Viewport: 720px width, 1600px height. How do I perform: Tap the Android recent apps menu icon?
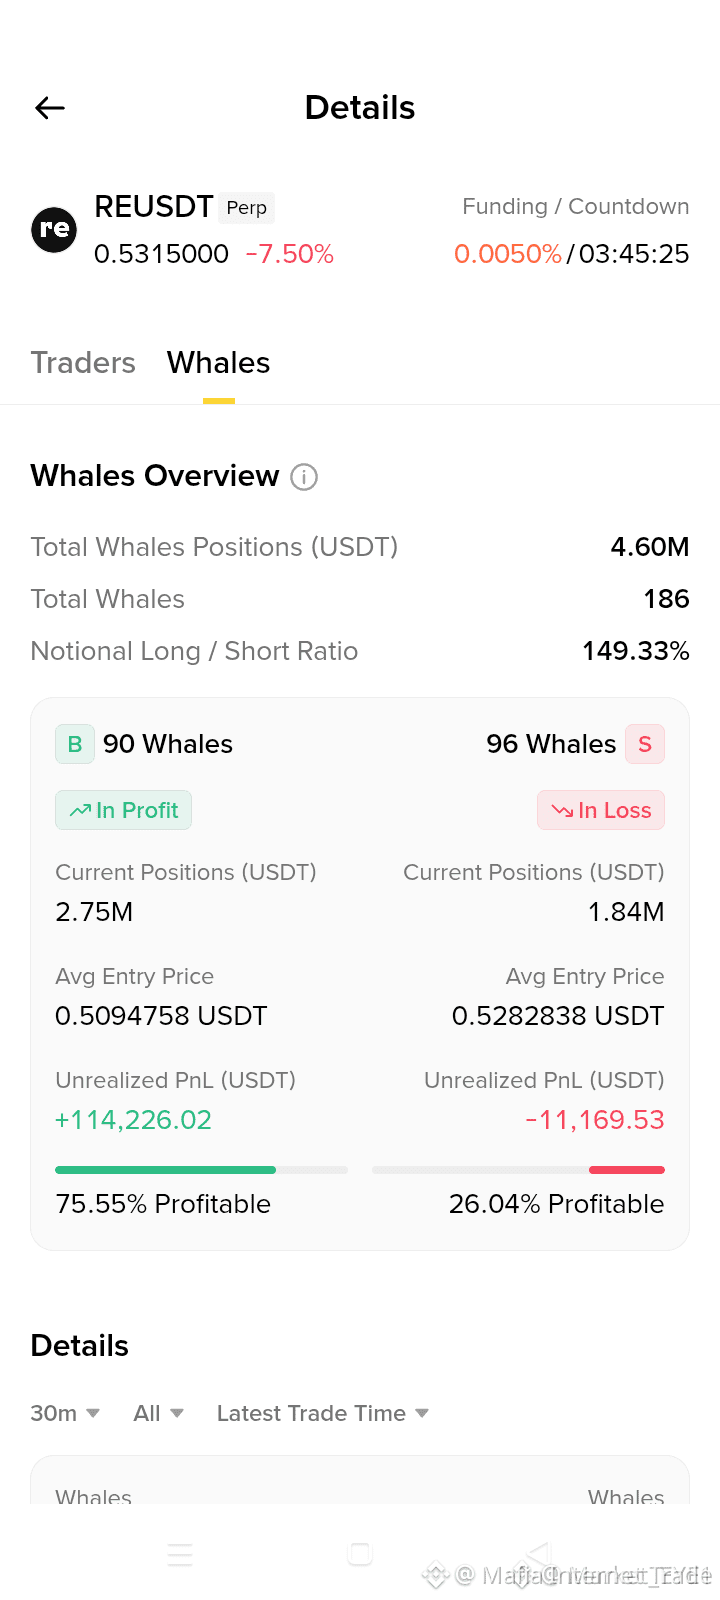coord(180,1554)
